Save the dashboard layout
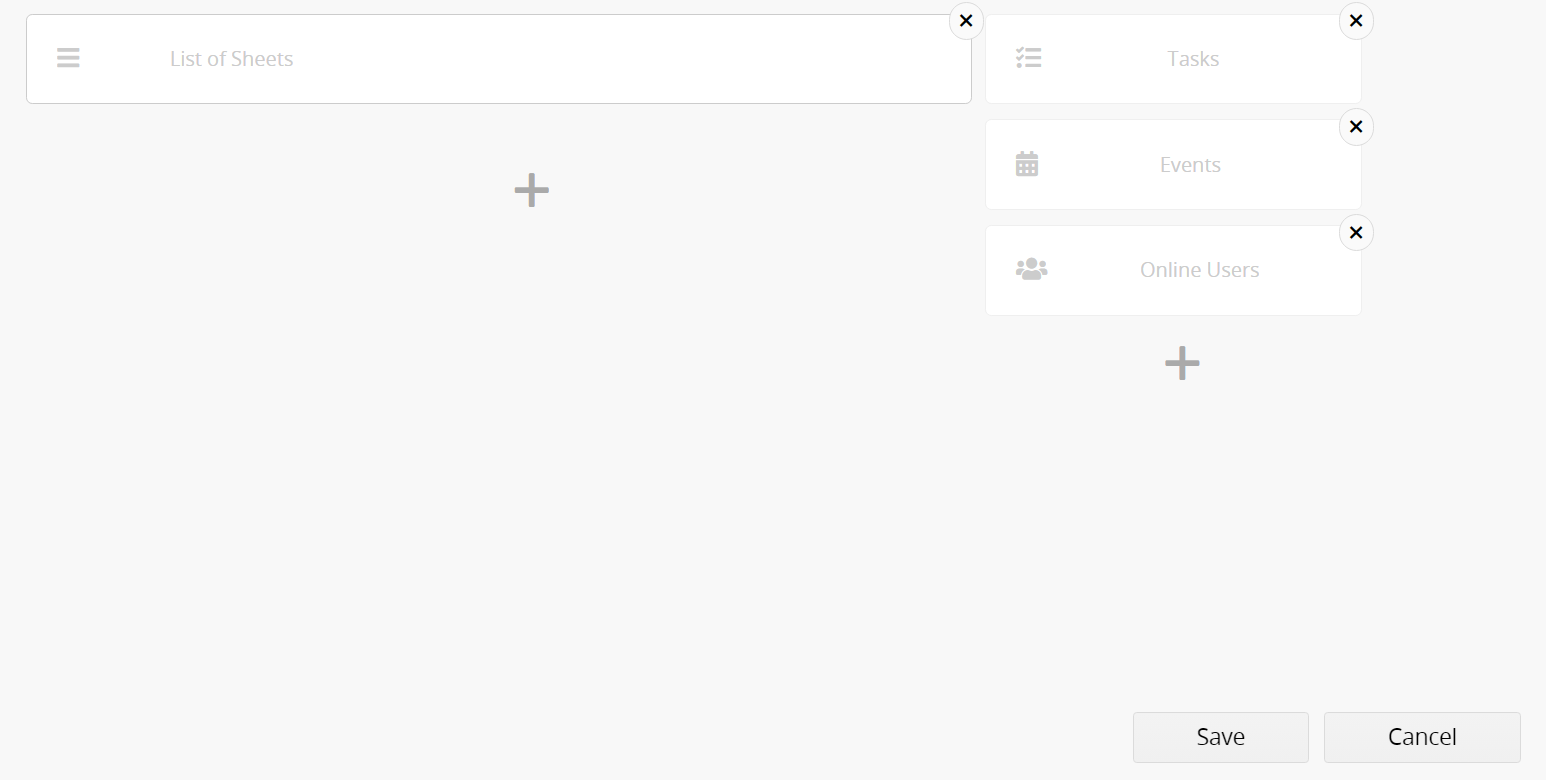The height and width of the screenshot is (780, 1546). pyautogui.click(x=1221, y=737)
